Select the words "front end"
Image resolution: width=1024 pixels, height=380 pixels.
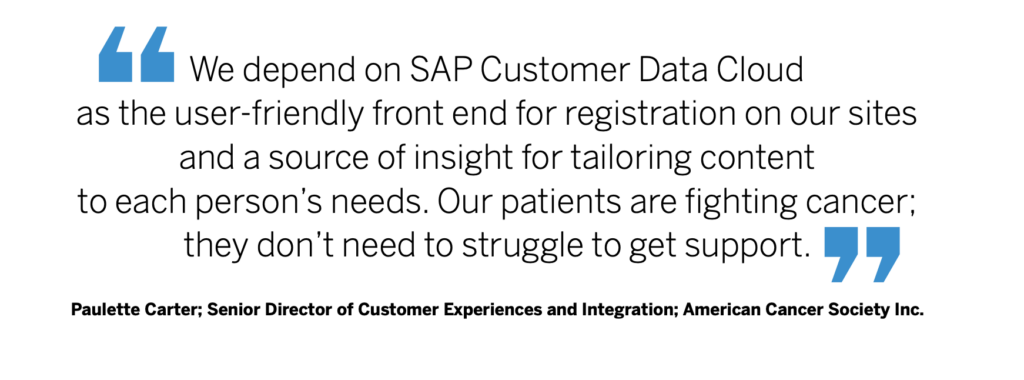pyautogui.click(x=443, y=116)
